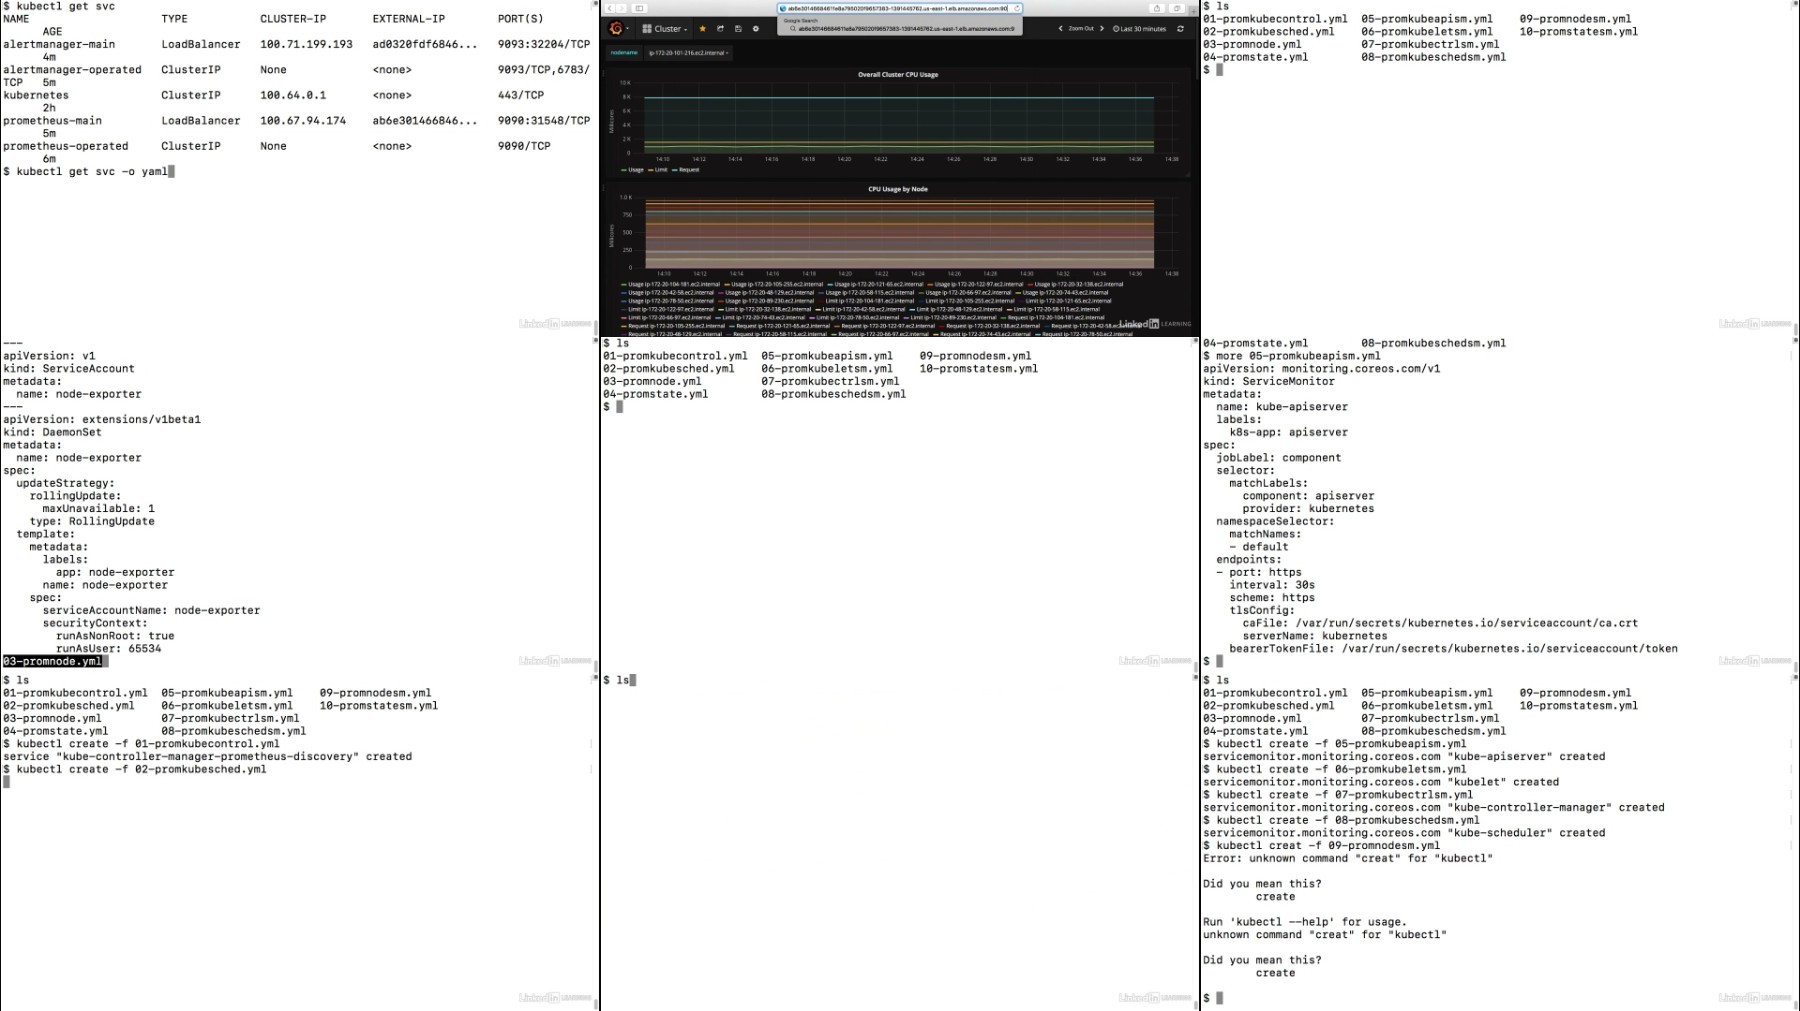1800x1011 pixels.
Task: Click 'more 05-promkubeapism.yml' command line
Action: [1298, 355]
